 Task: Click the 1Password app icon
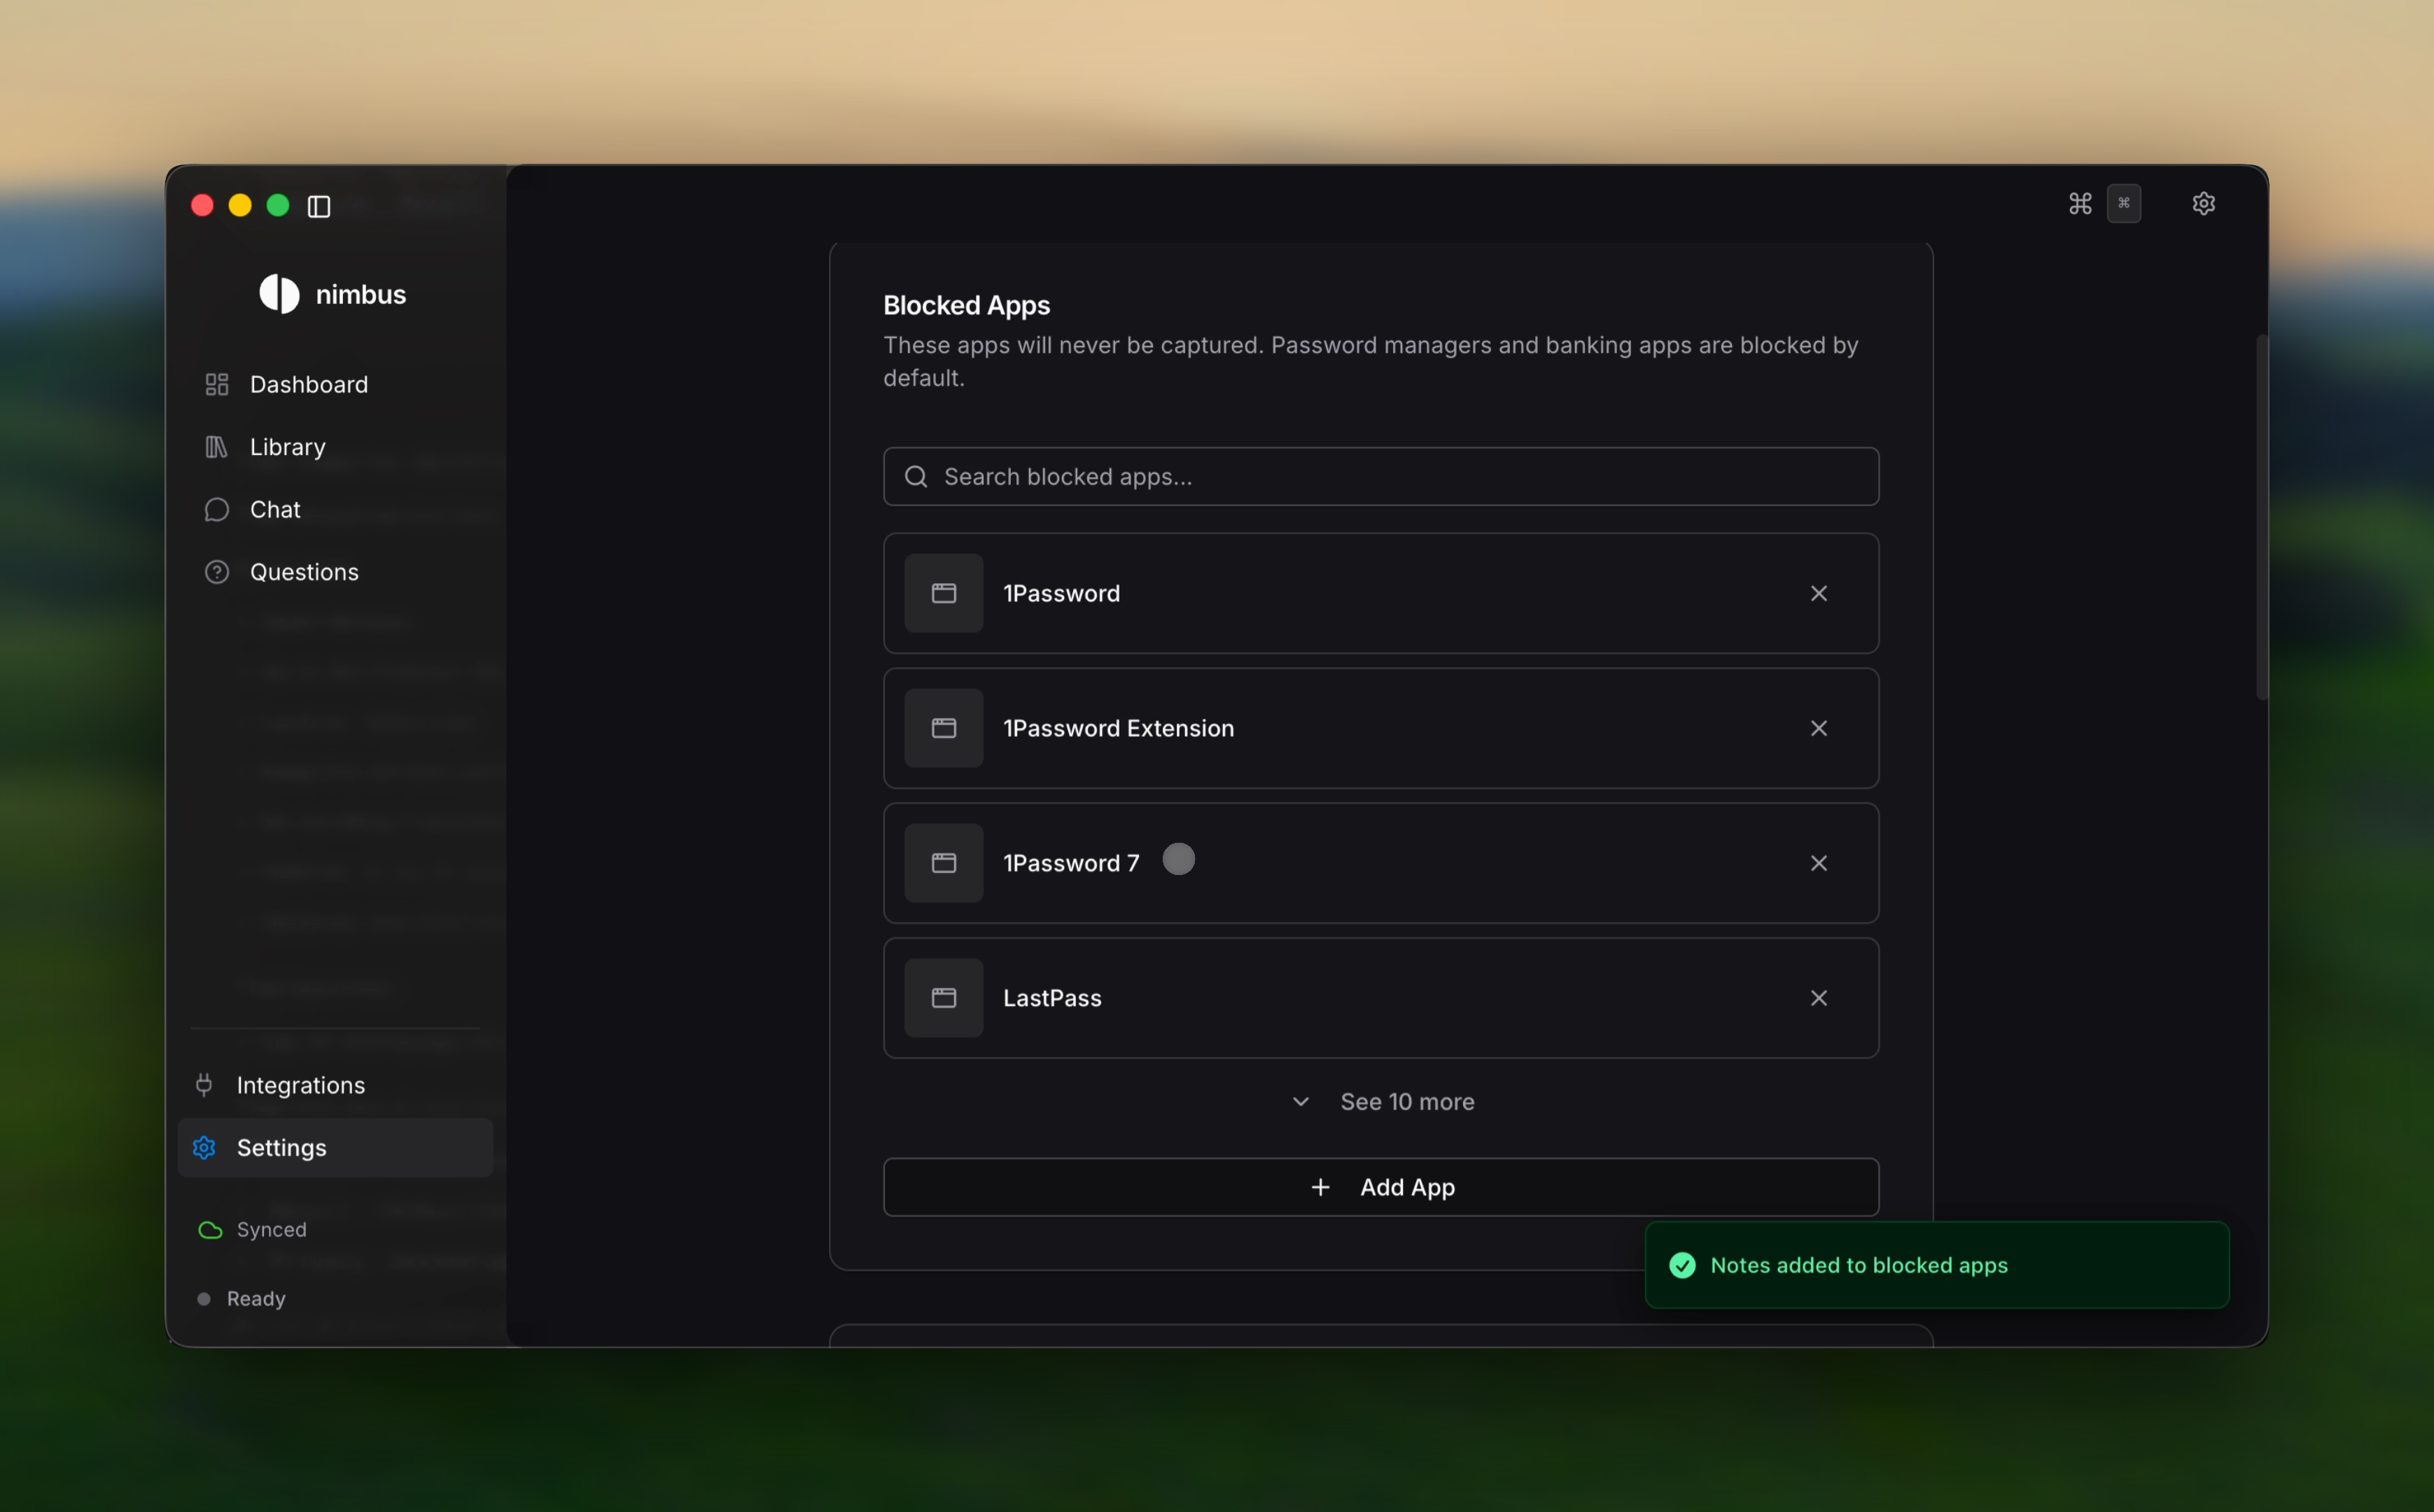(x=944, y=593)
